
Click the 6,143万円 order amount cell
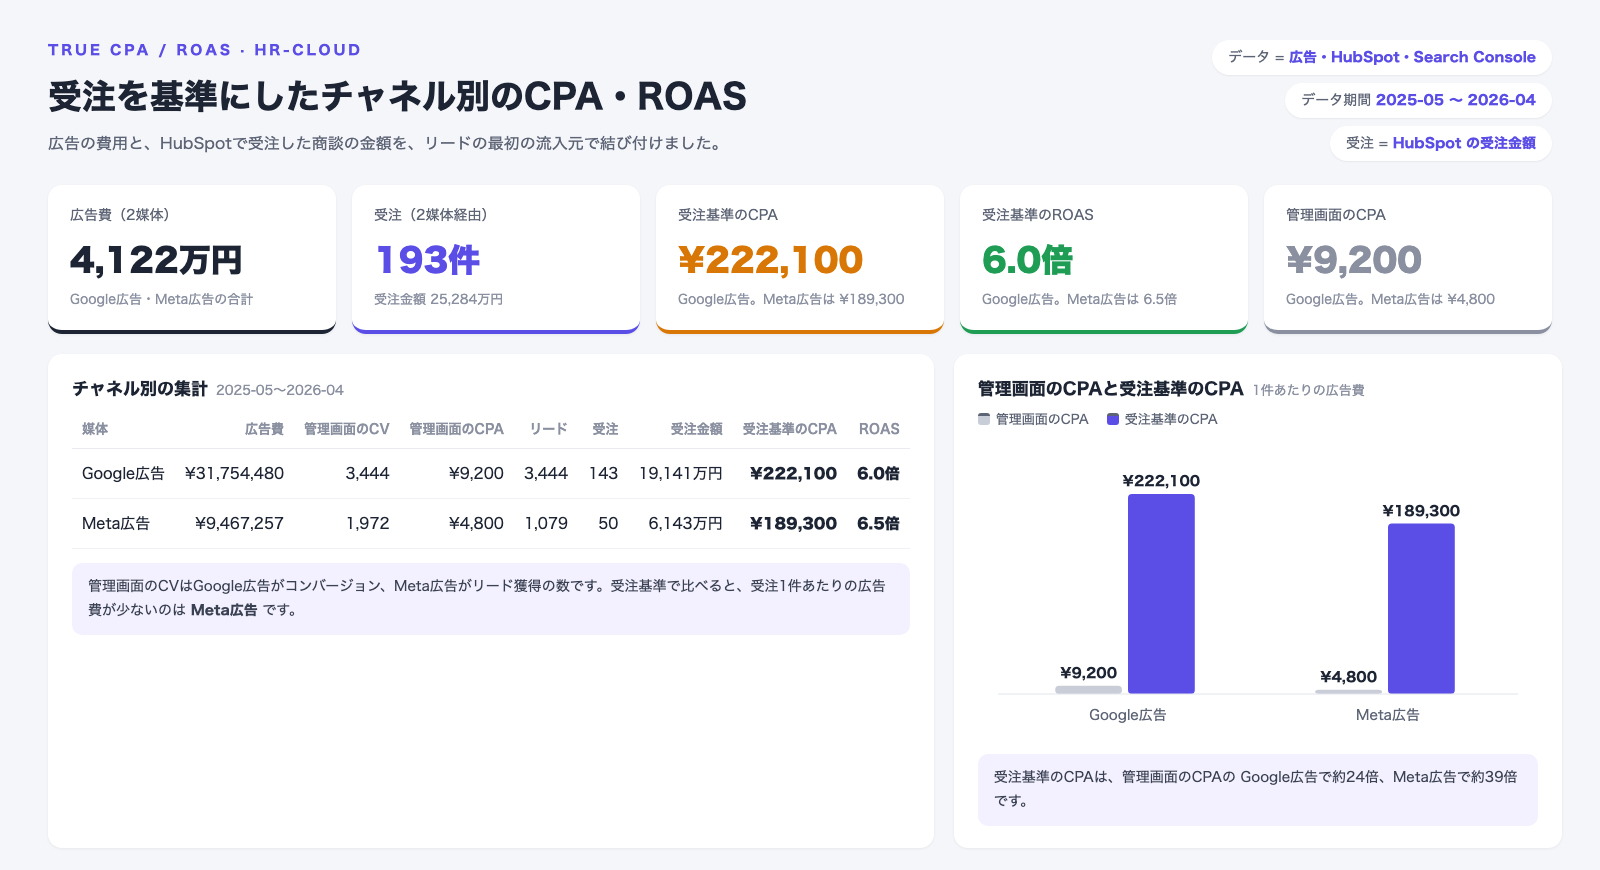click(x=685, y=523)
